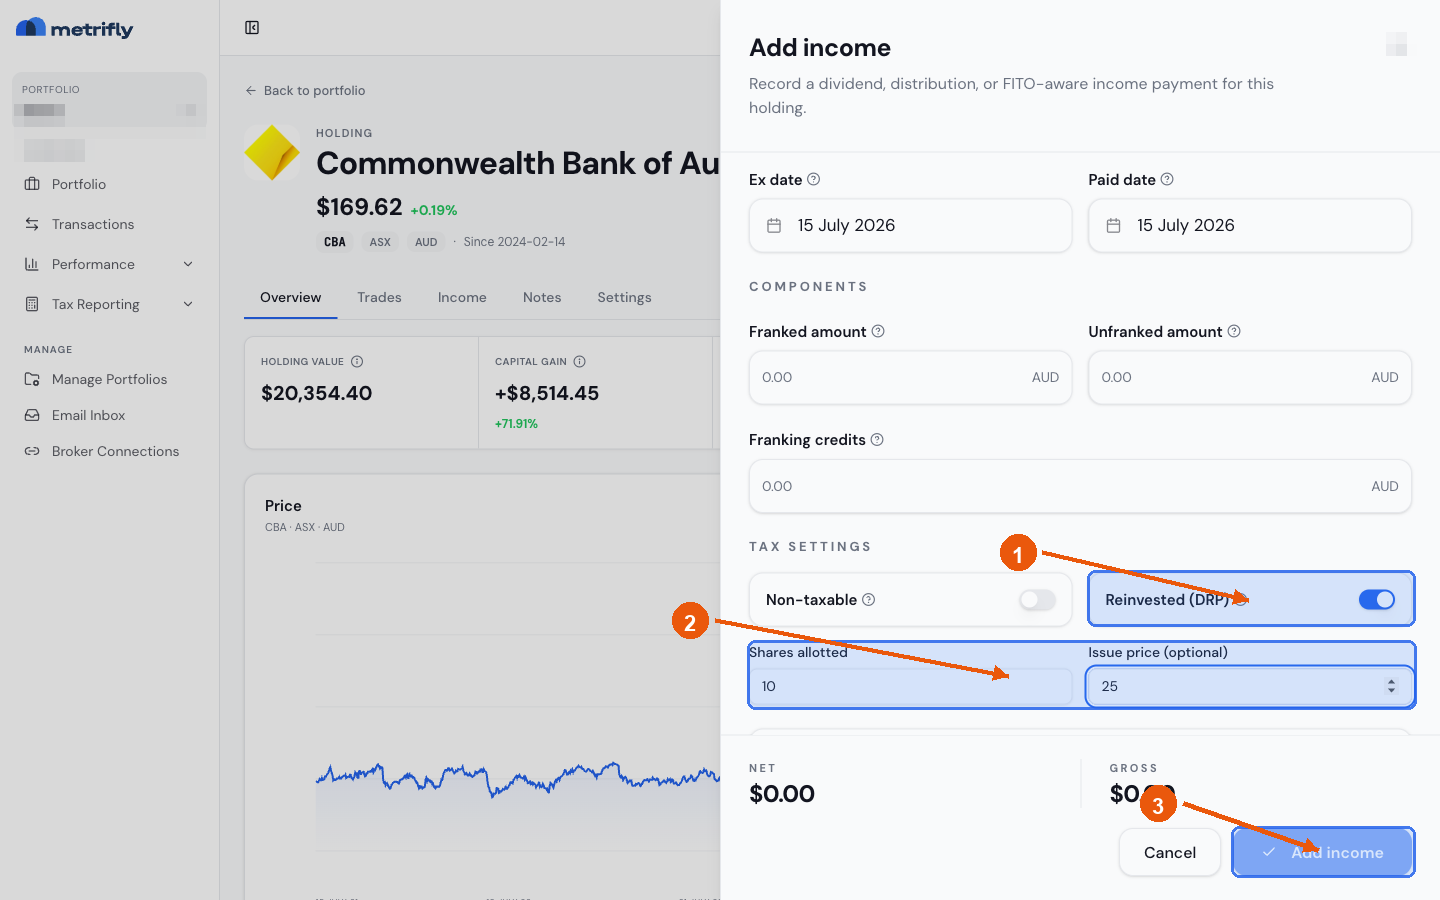Click the Paid date field

[1250, 225]
